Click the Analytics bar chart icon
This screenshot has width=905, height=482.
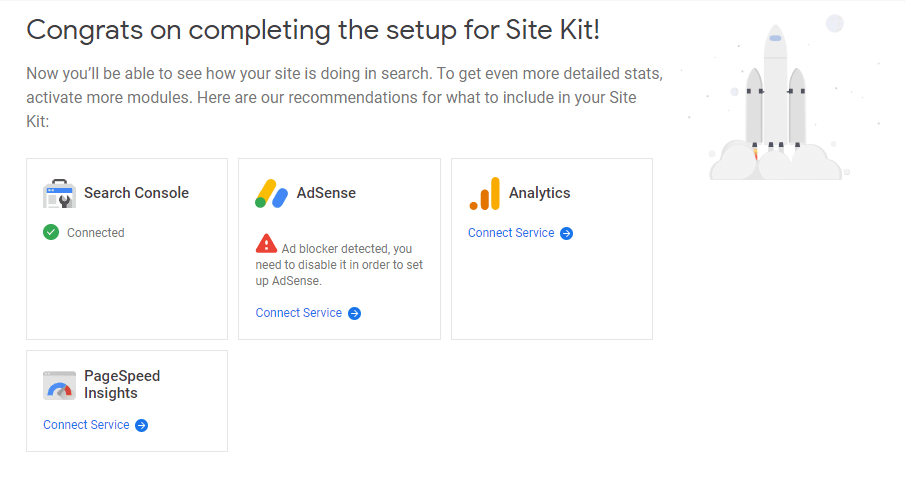click(x=484, y=193)
